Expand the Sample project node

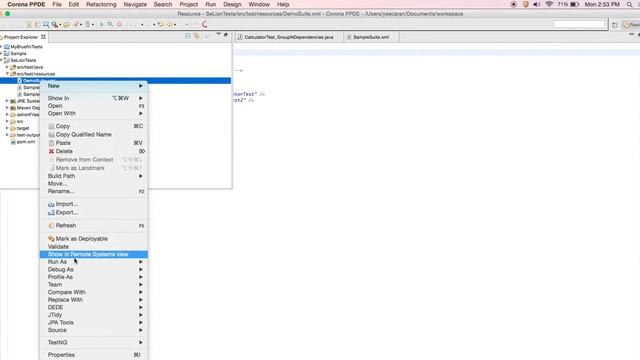tap(2, 53)
